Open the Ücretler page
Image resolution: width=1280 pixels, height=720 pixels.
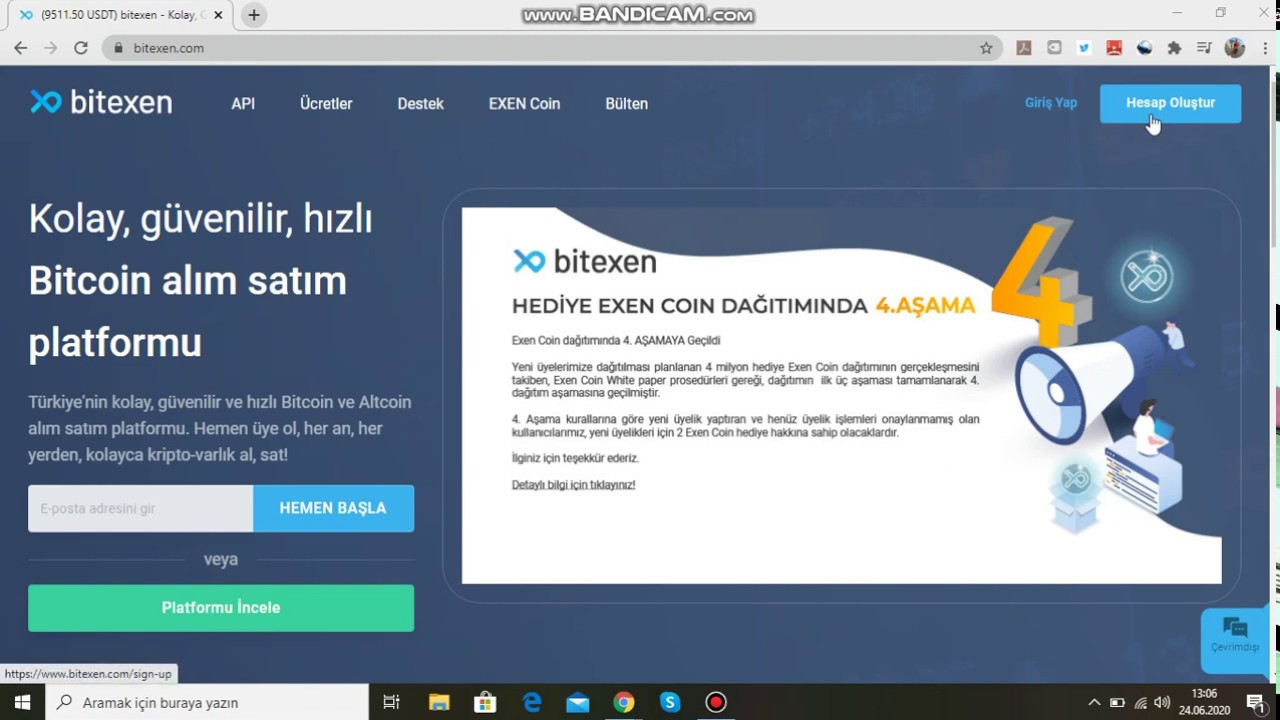pos(326,103)
